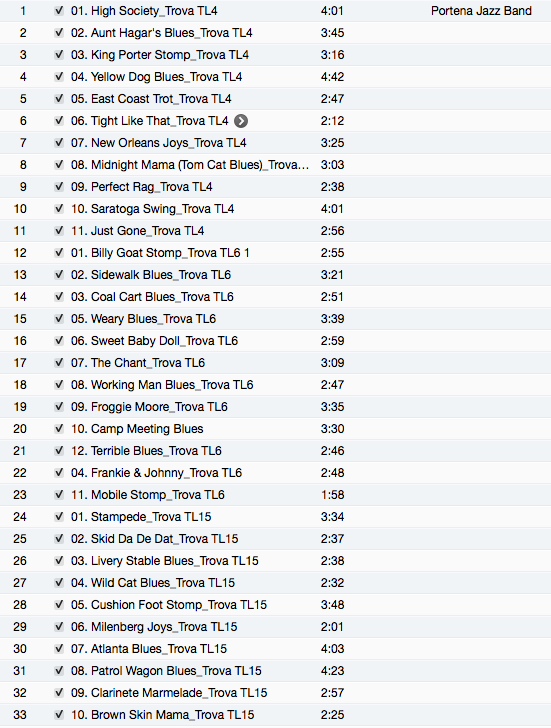Select Frankie & Johnny track title
The width and height of the screenshot is (551, 728).
[x=156, y=473]
